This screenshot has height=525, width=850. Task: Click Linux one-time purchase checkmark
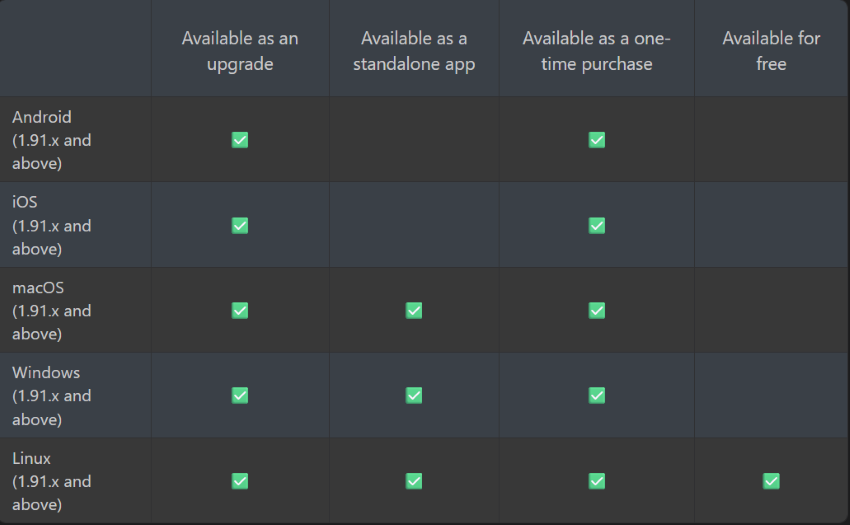click(596, 481)
